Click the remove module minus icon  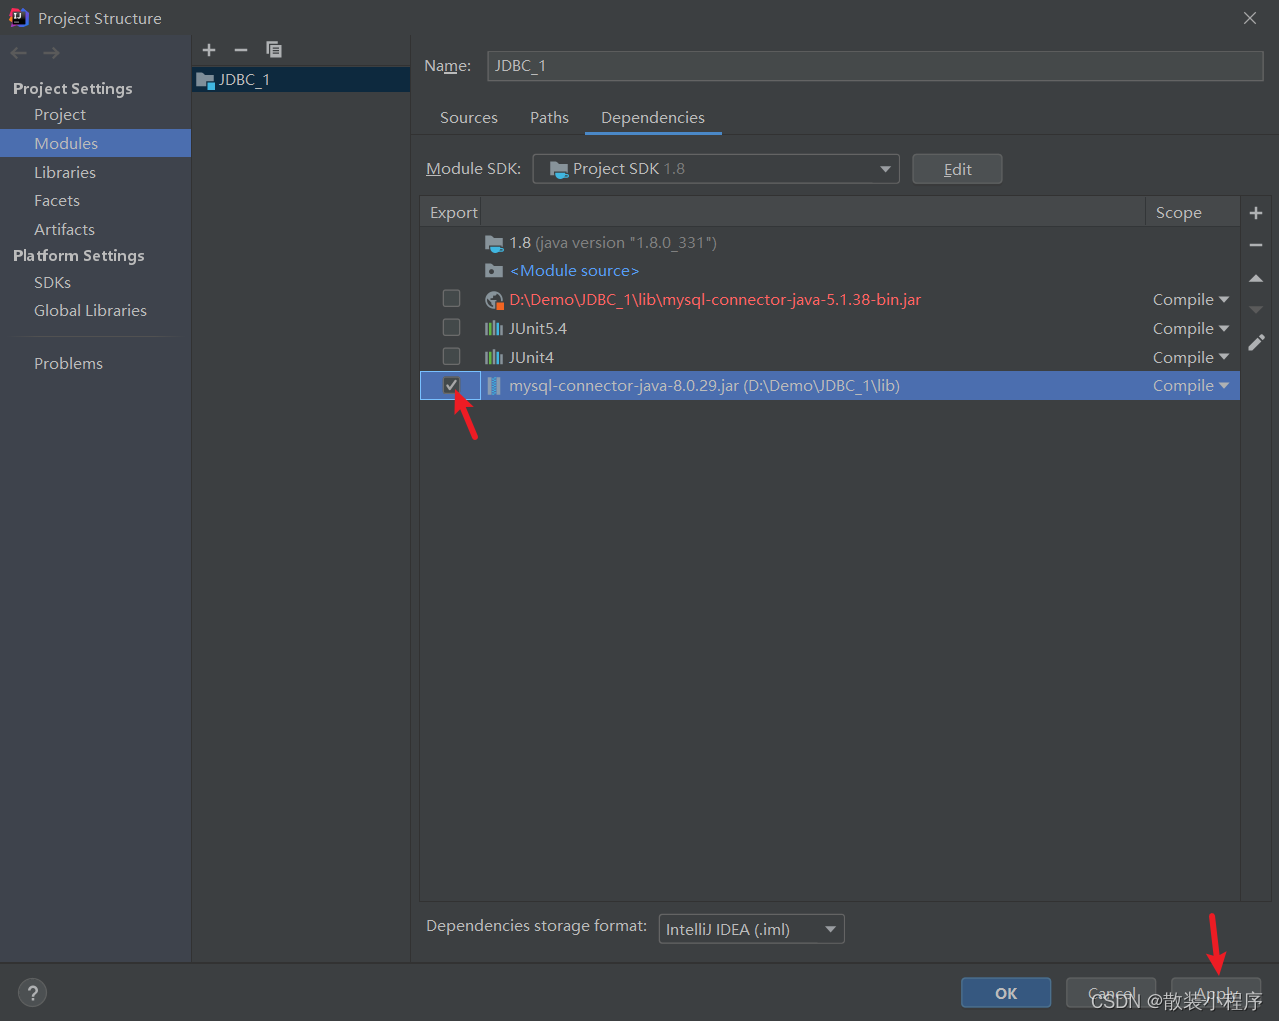tap(241, 50)
